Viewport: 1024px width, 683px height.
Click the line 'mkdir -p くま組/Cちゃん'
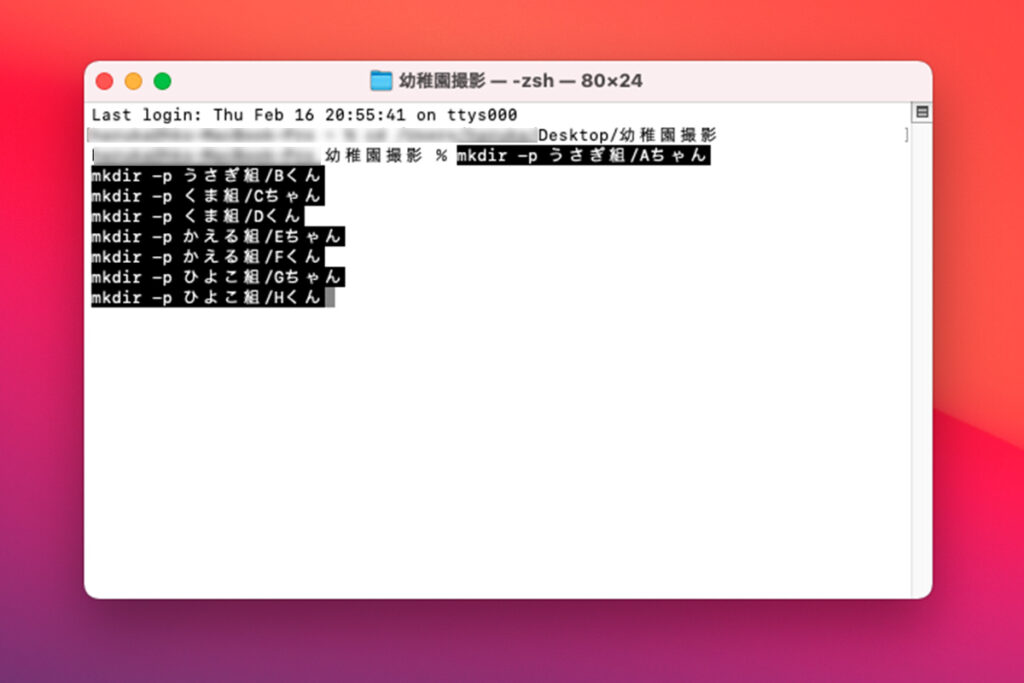(208, 196)
